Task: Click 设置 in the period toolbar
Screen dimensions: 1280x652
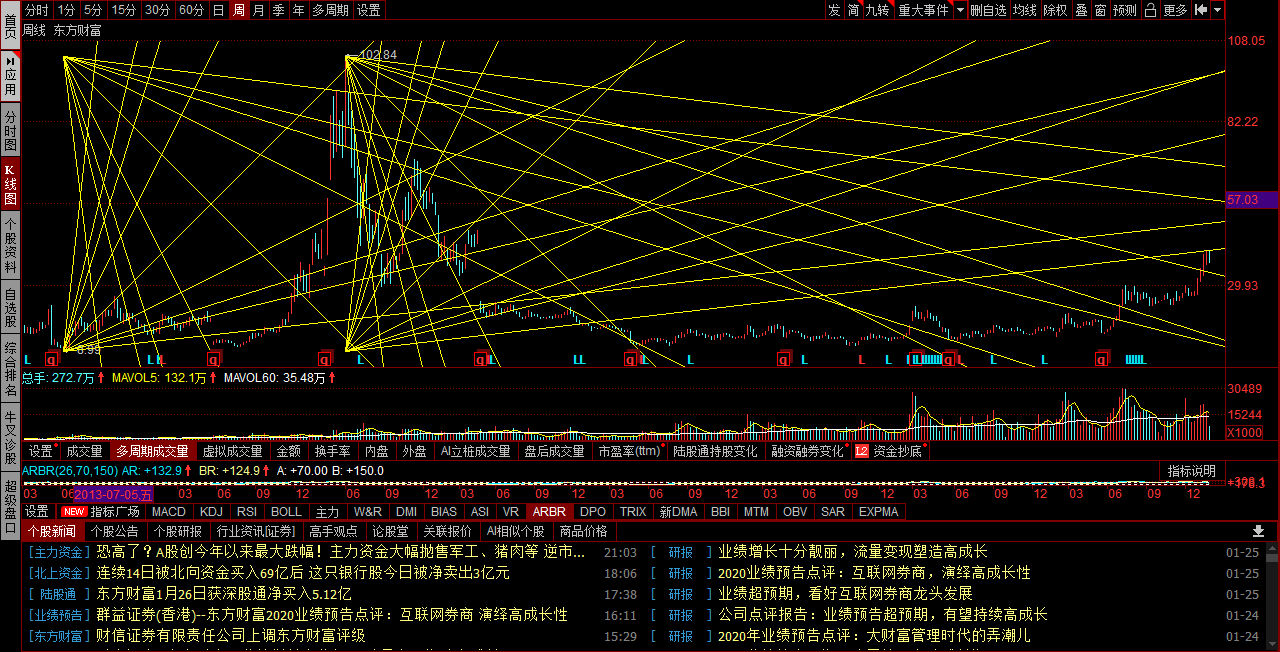Action: pyautogui.click(x=369, y=10)
